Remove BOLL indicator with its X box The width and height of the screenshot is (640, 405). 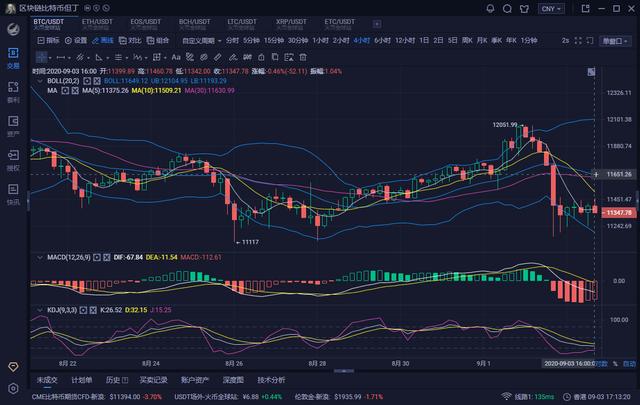97,81
